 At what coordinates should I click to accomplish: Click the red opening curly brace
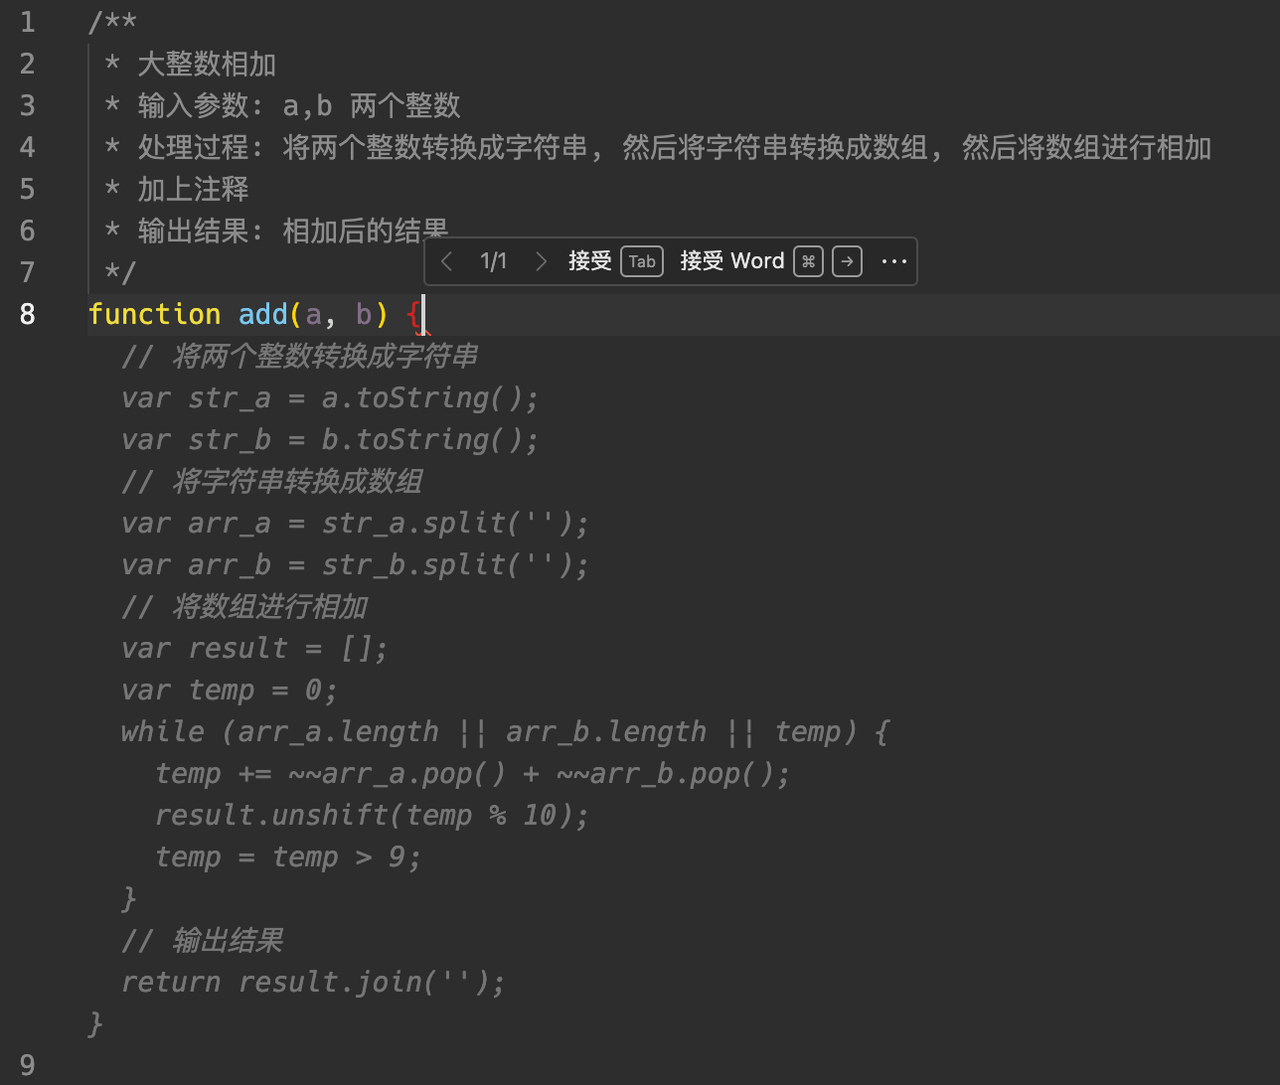(x=413, y=314)
